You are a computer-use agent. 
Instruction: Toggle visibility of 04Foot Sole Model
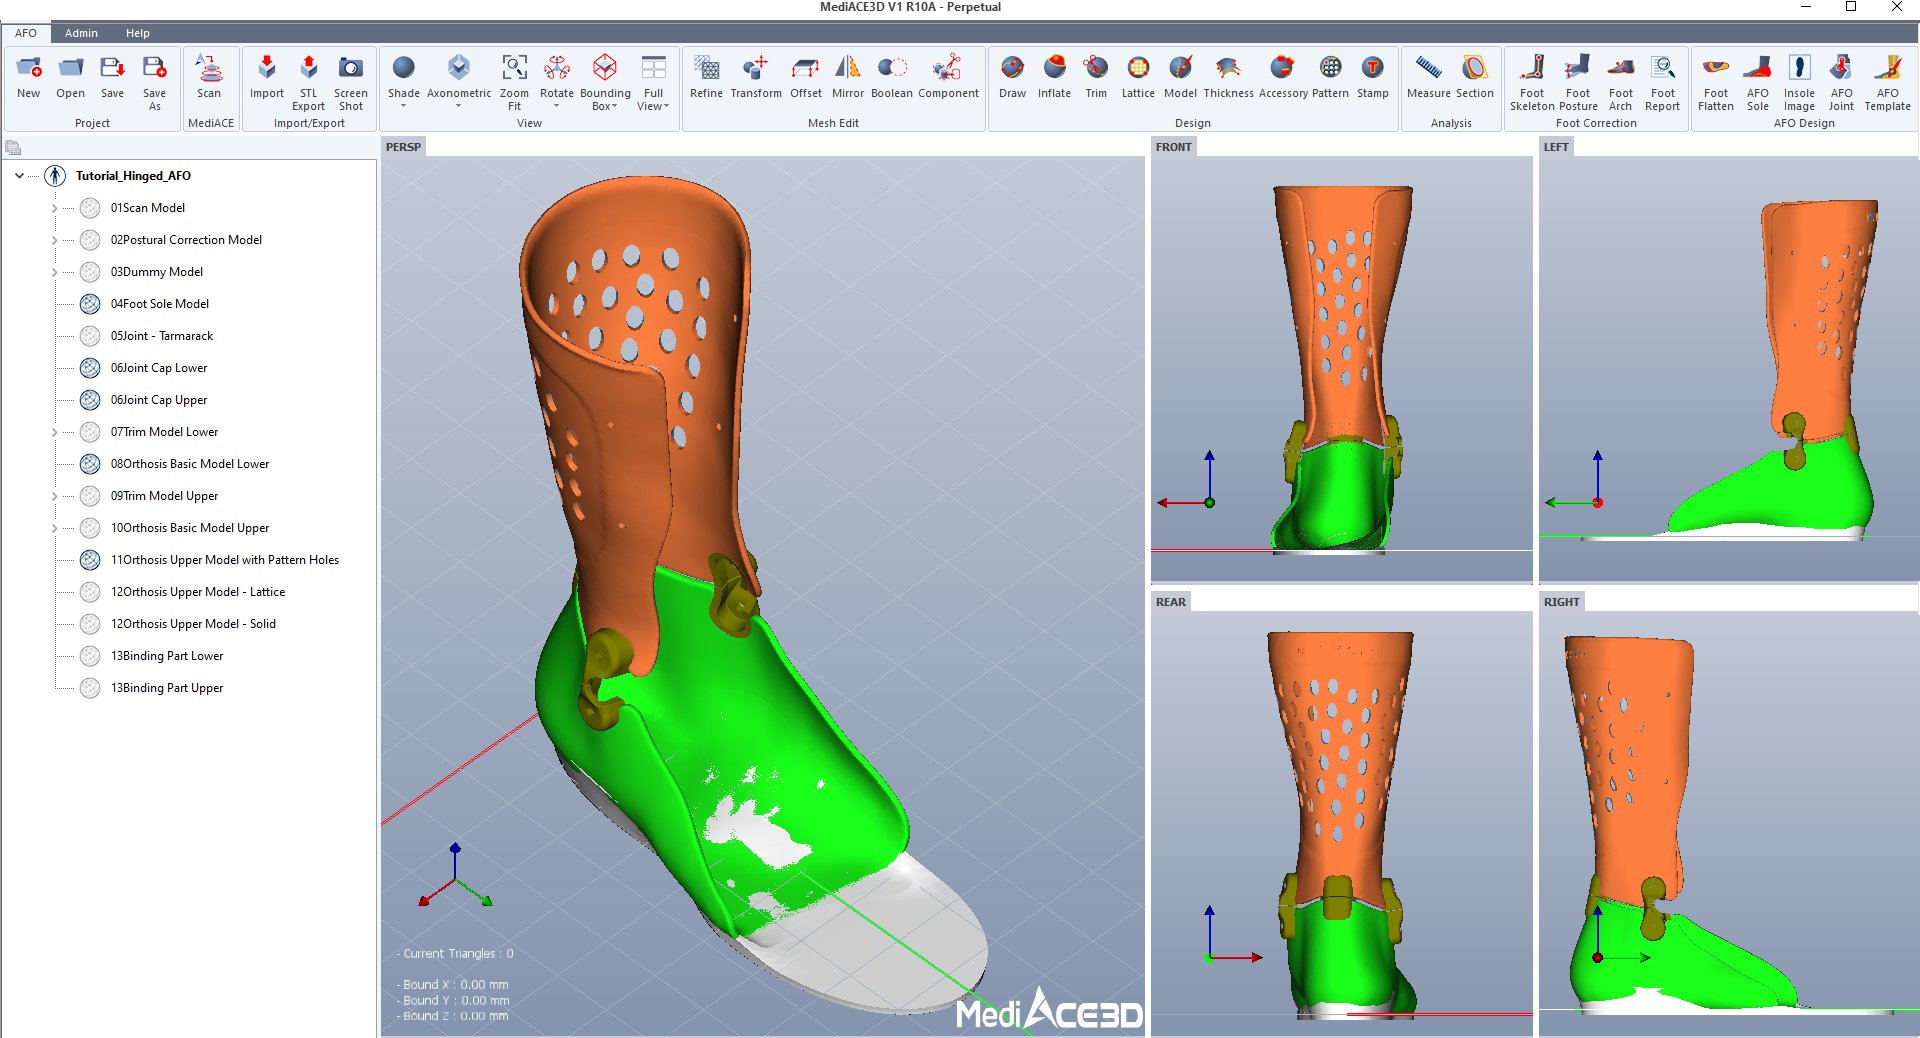coord(90,304)
